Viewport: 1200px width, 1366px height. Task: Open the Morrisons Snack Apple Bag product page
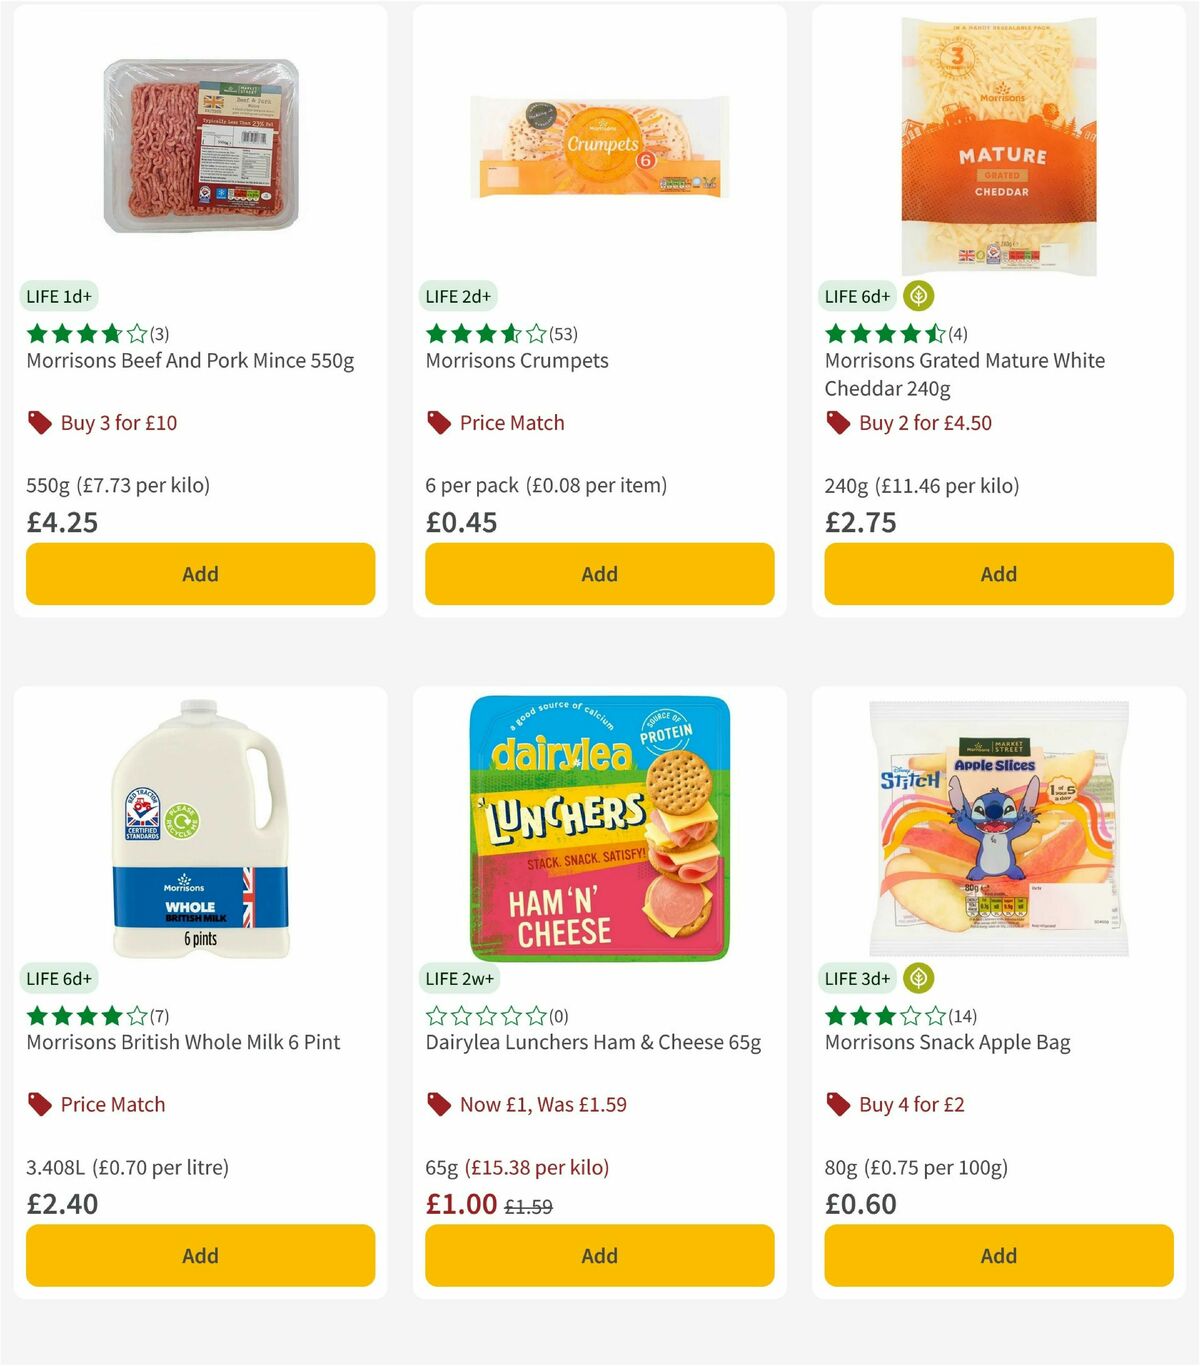947,1042
